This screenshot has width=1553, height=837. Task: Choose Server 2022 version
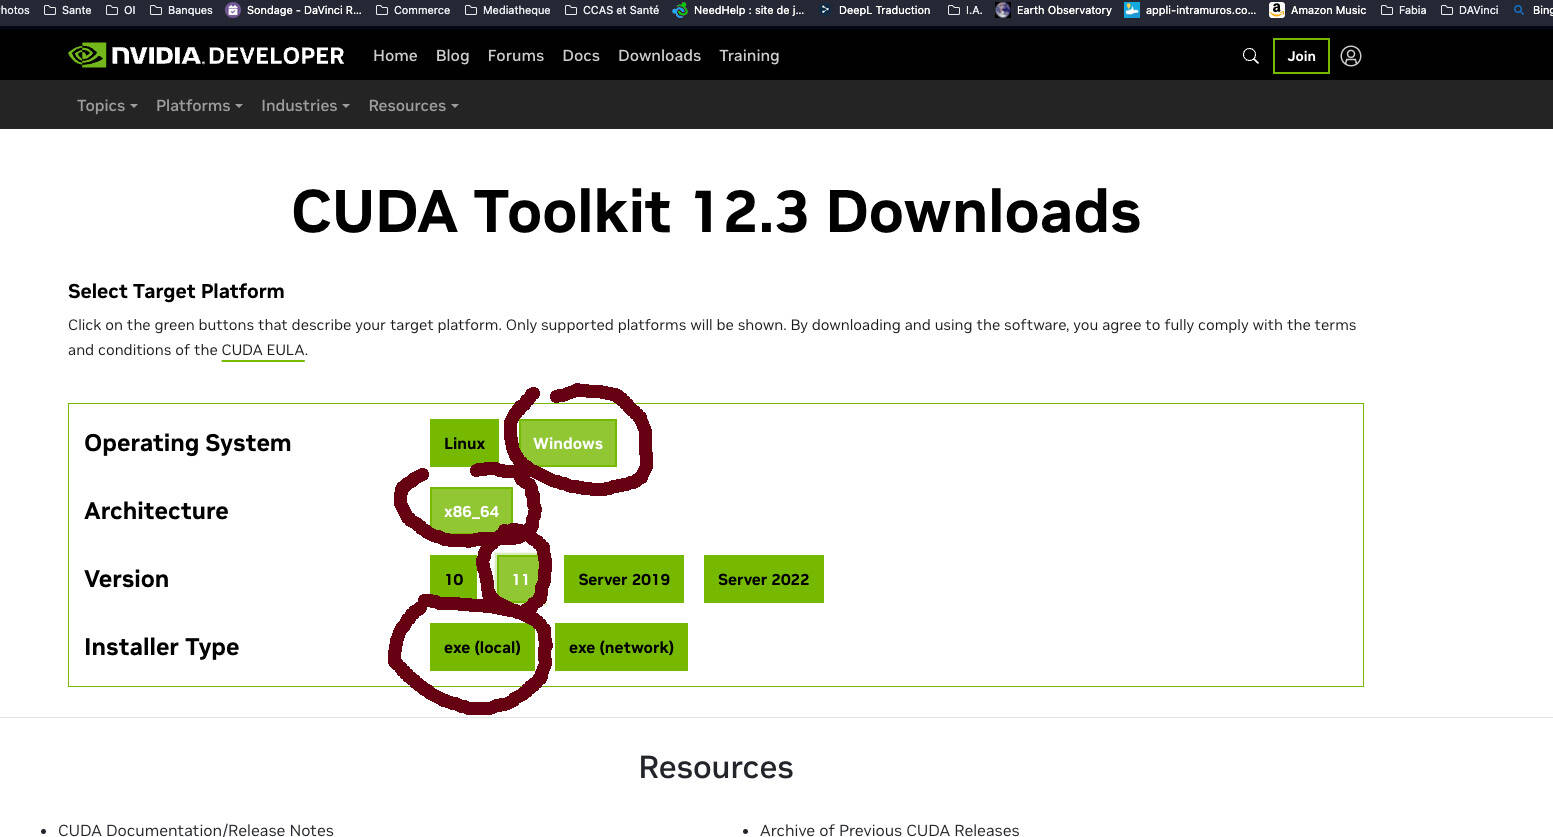click(x=764, y=579)
